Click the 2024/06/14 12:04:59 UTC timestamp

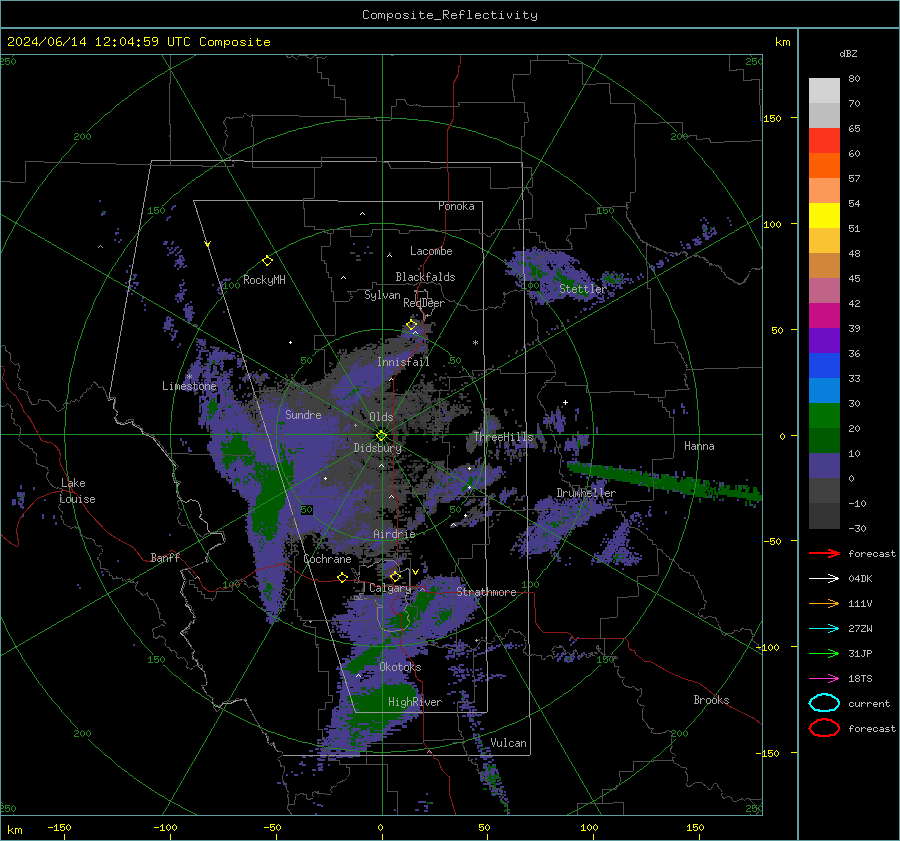[138, 42]
